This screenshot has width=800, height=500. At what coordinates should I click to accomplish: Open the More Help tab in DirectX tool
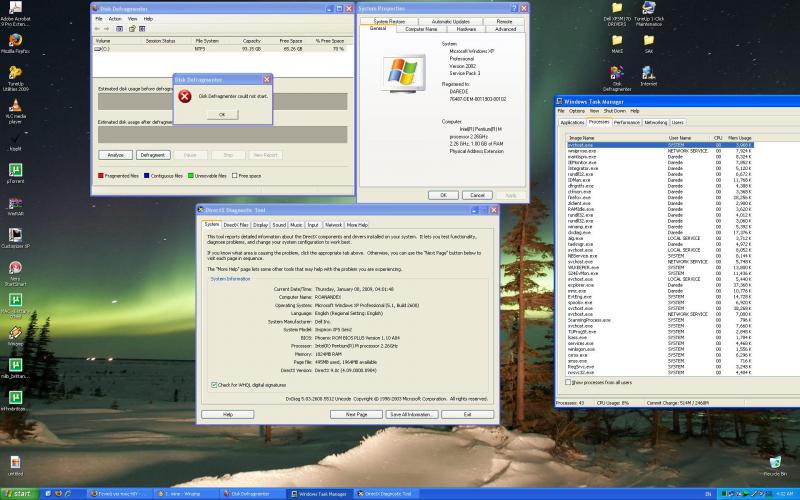pos(357,225)
